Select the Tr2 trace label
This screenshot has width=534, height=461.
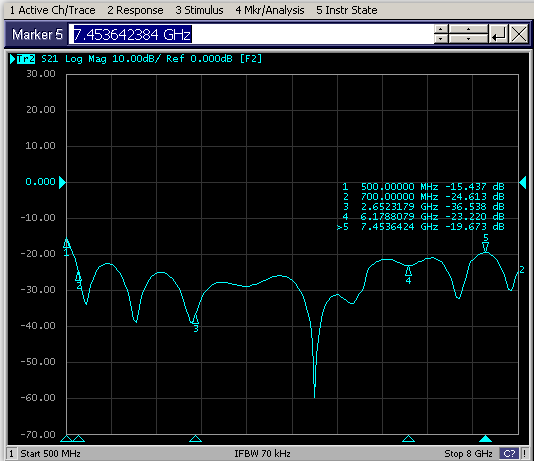(26, 59)
